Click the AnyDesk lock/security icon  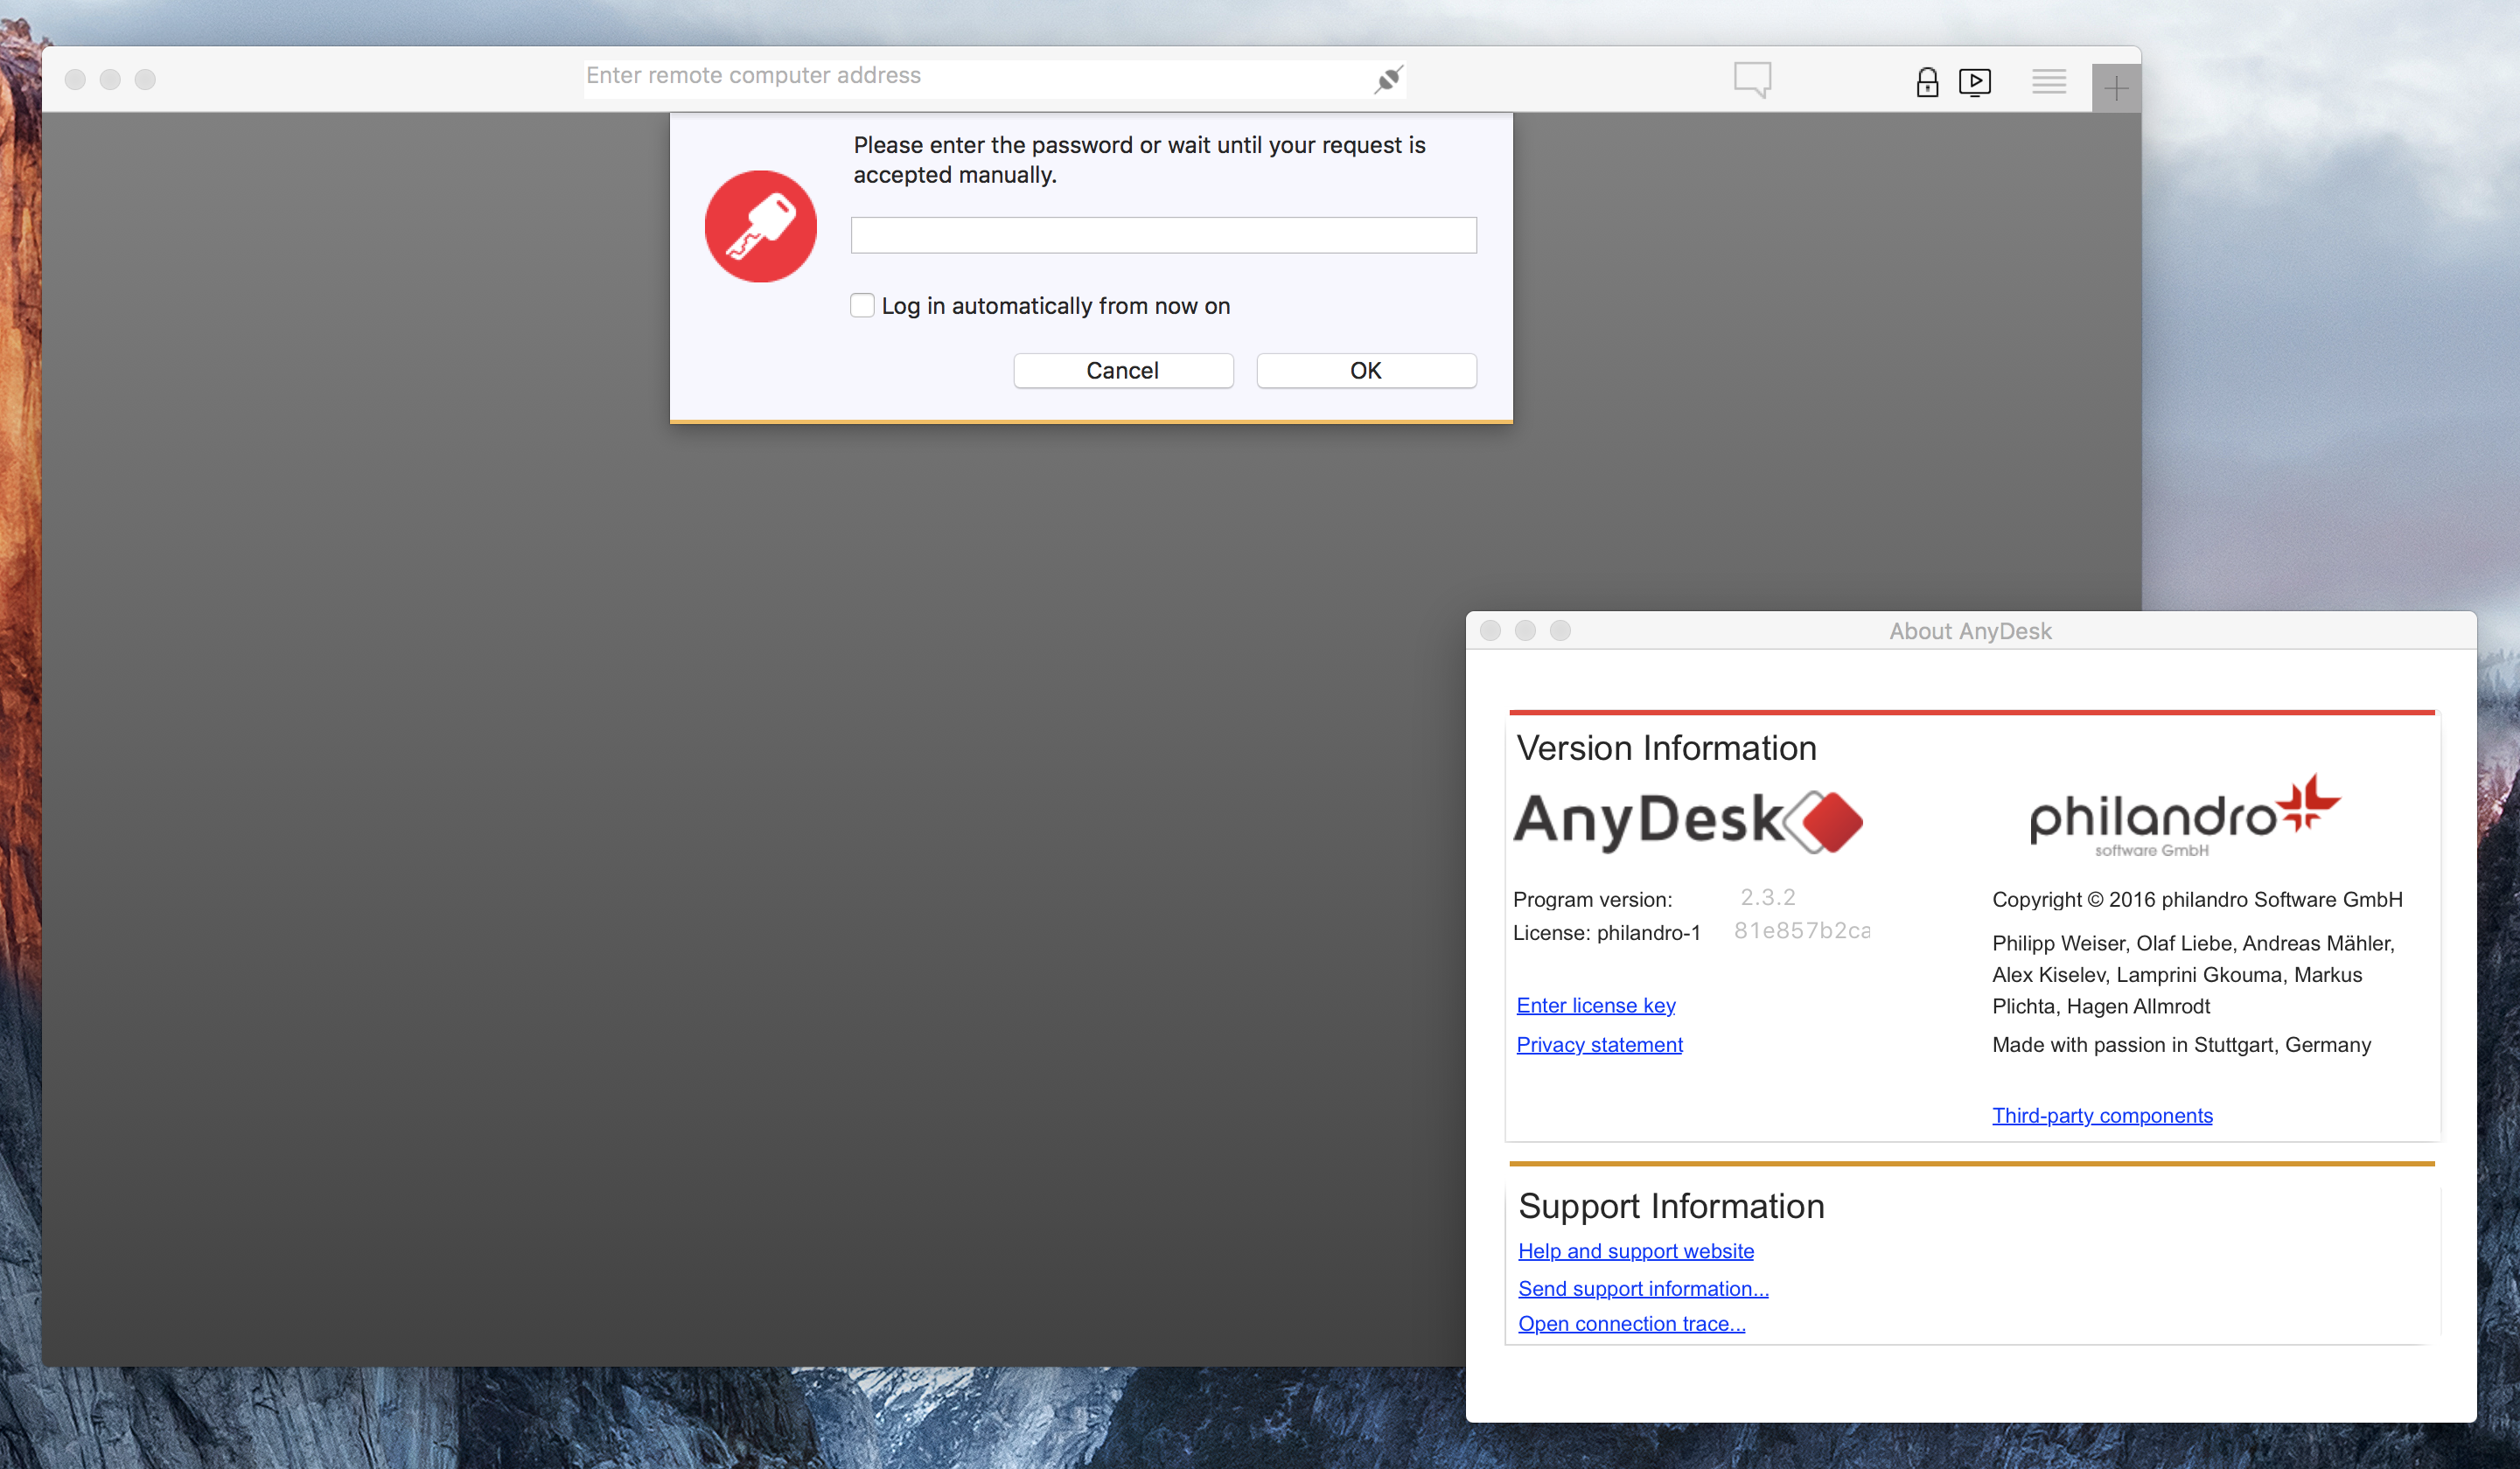tap(1925, 79)
